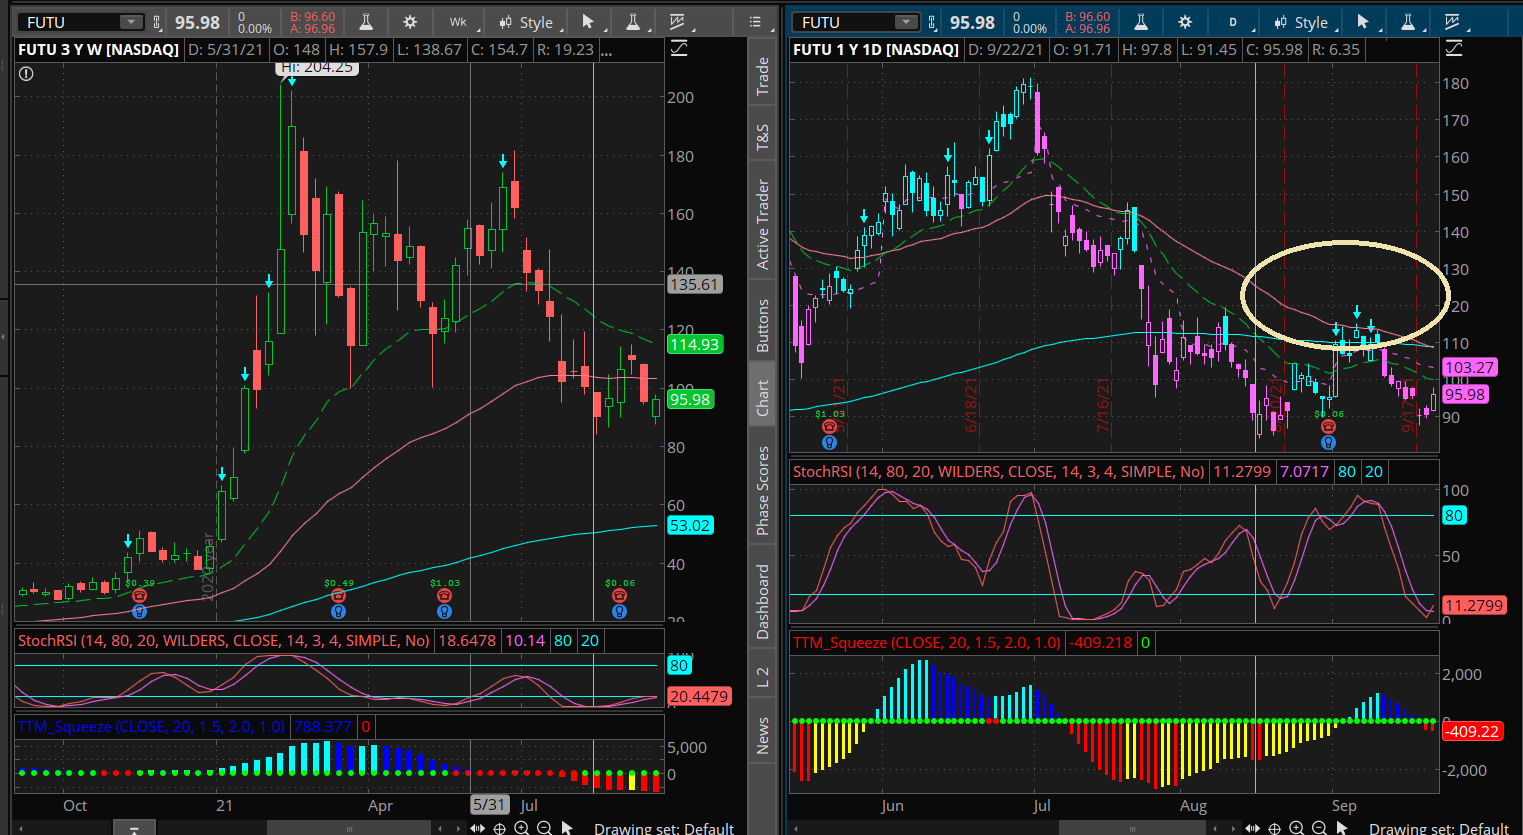Open Studies flask icon in left chart toolbar
The width and height of the screenshot is (1523, 835).
coord(366,22)
